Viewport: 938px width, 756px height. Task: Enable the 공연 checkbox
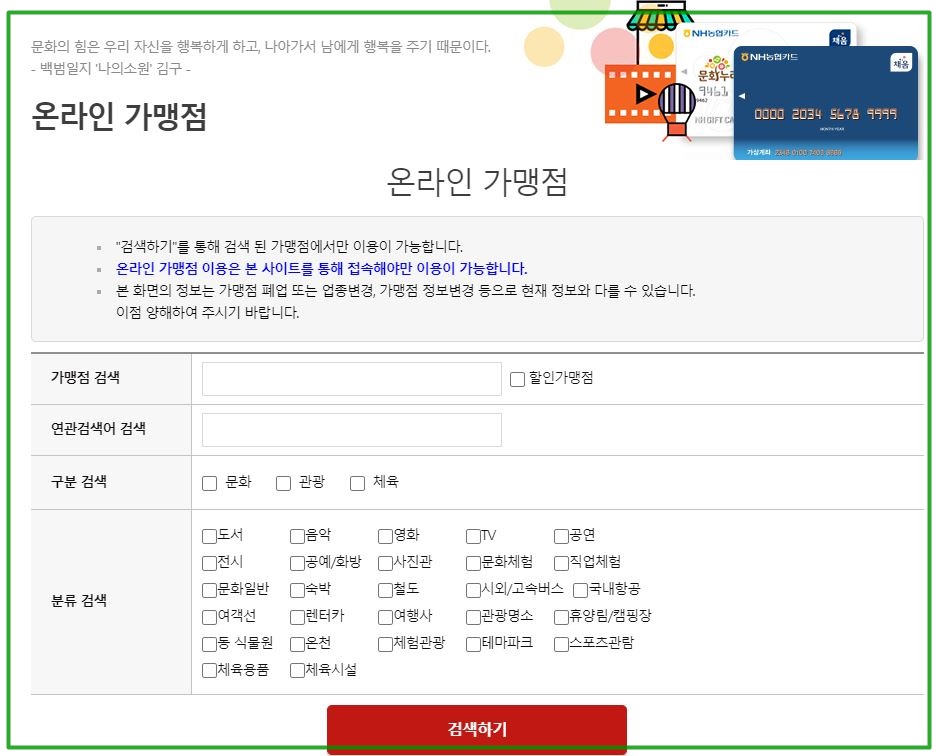(x=558, y=536)
